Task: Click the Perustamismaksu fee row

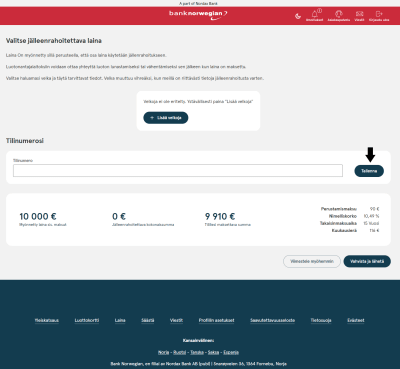Action: [x=350, y=209]
